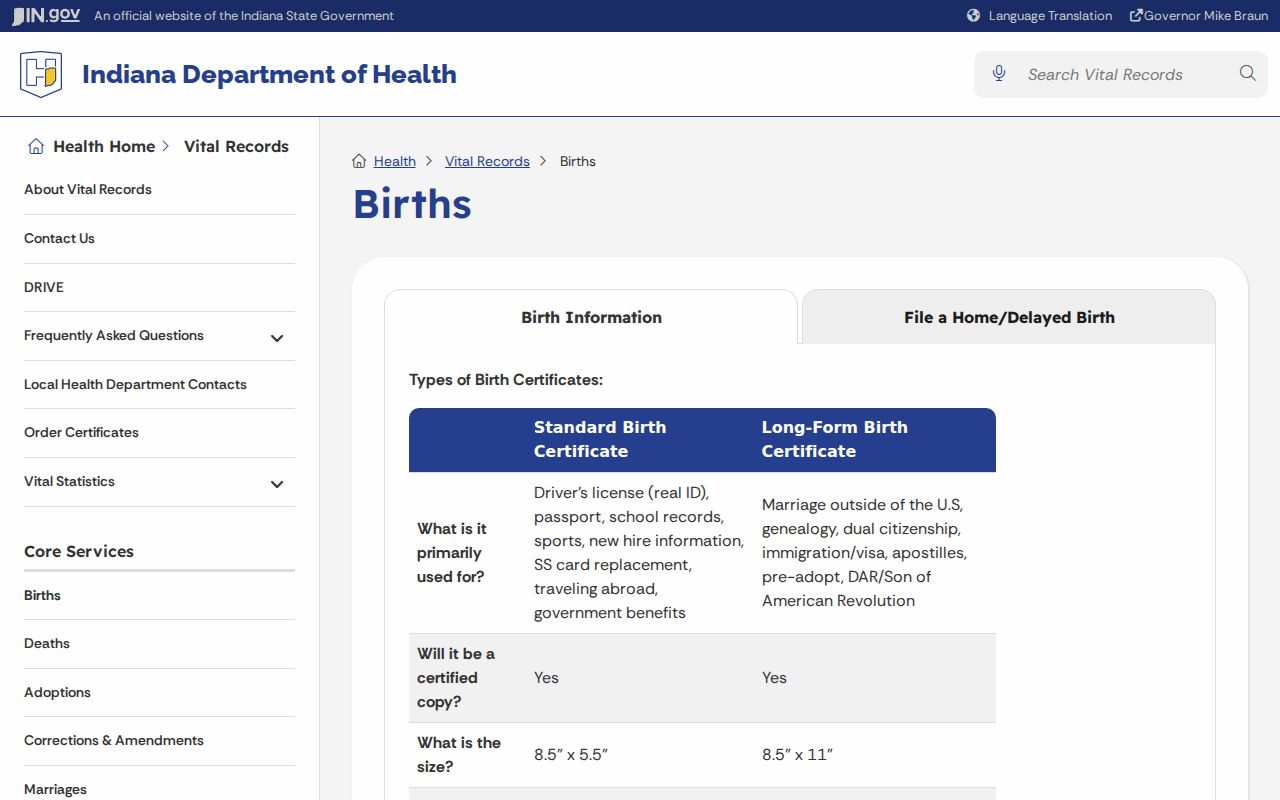This screenshot has width=1280, height=800.
Task: Open the Contact Us sidebar item
Action: tap(59, 238)
